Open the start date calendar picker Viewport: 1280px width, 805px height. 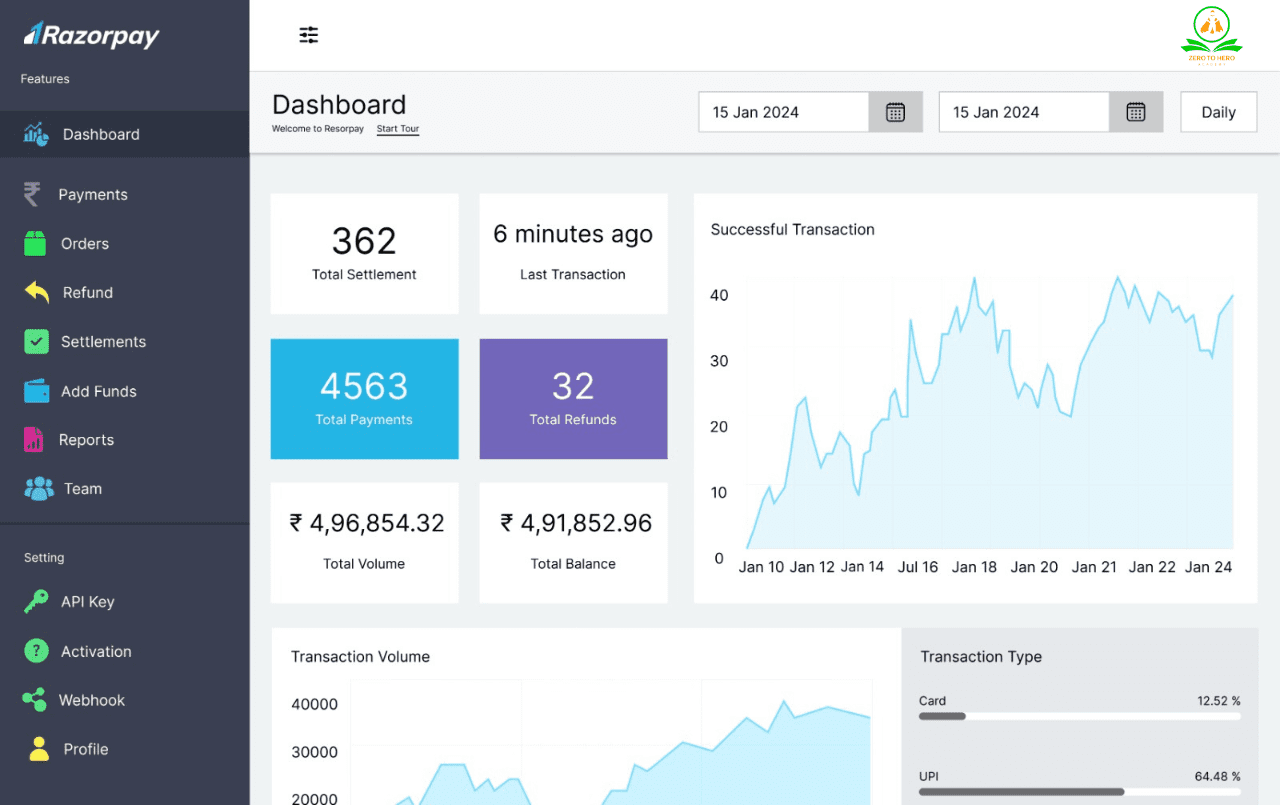(895, 112)
